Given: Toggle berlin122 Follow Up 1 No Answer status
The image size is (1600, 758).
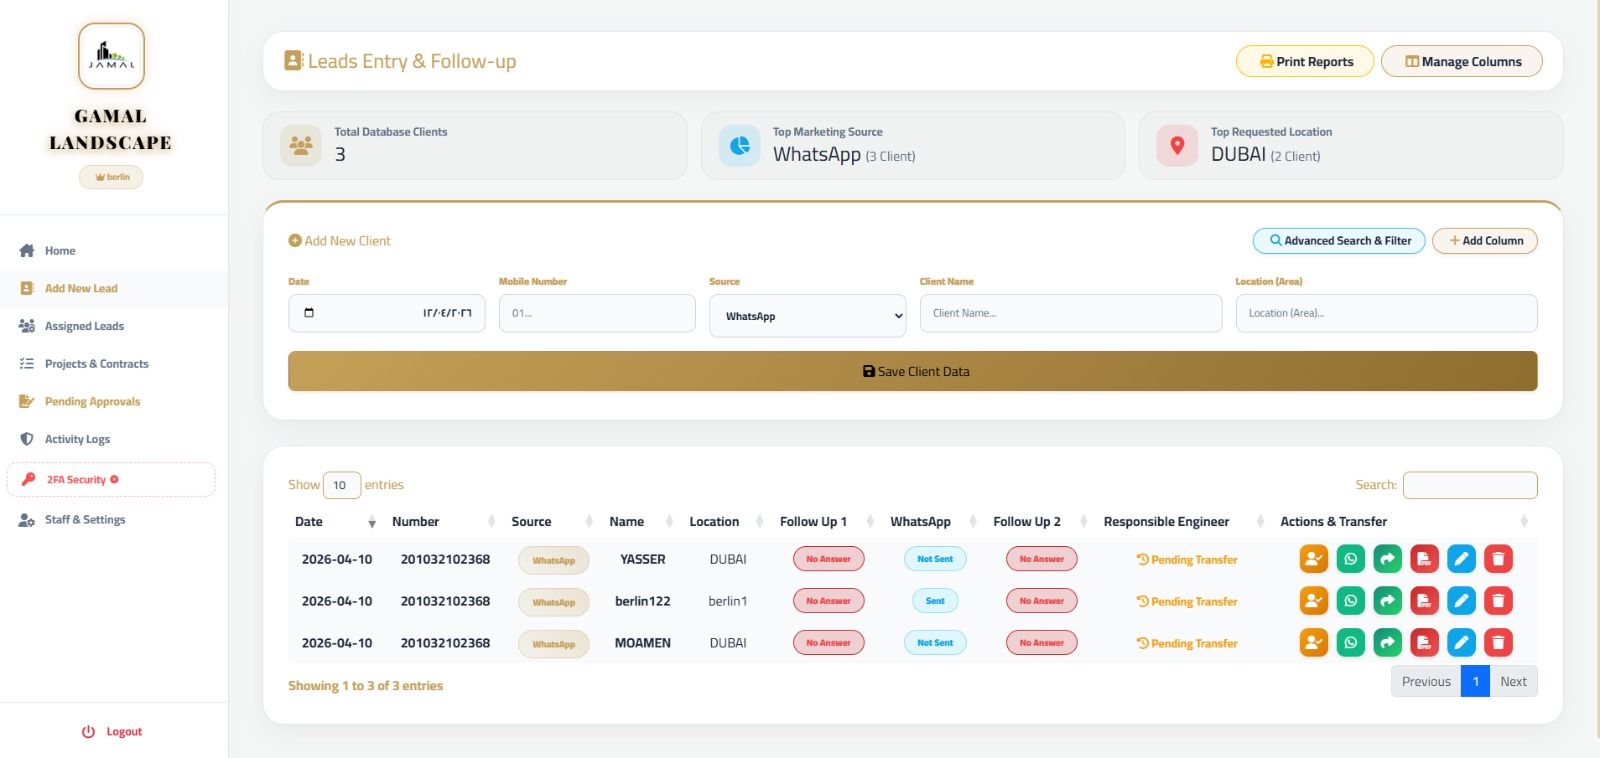Looking at the screenshot, I should [828, 601].
